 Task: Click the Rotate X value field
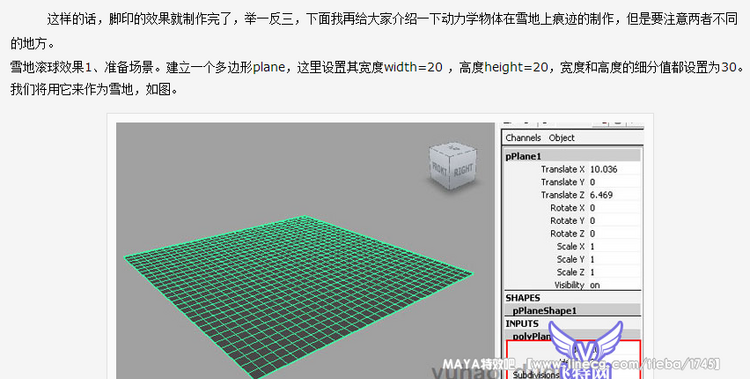(x=614, y=208)
